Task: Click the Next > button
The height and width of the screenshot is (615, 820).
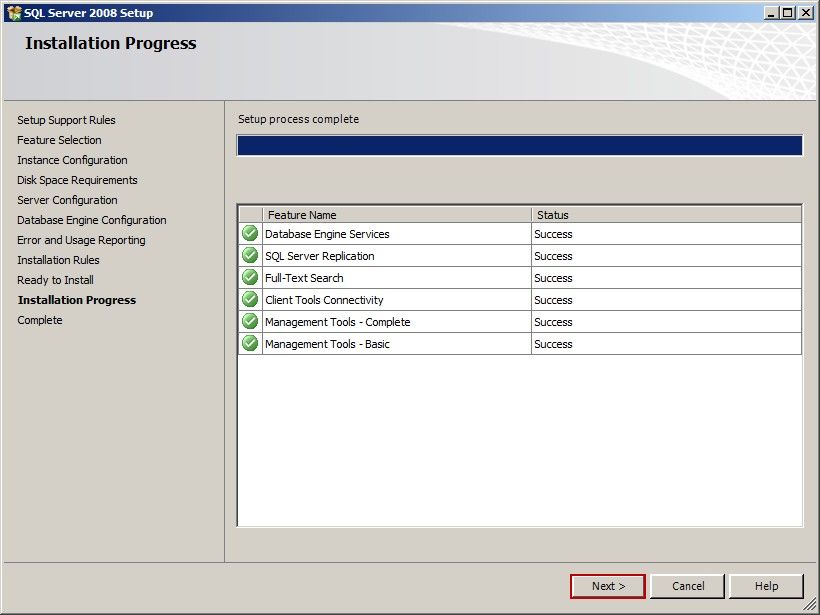Action: pos(608,586)
